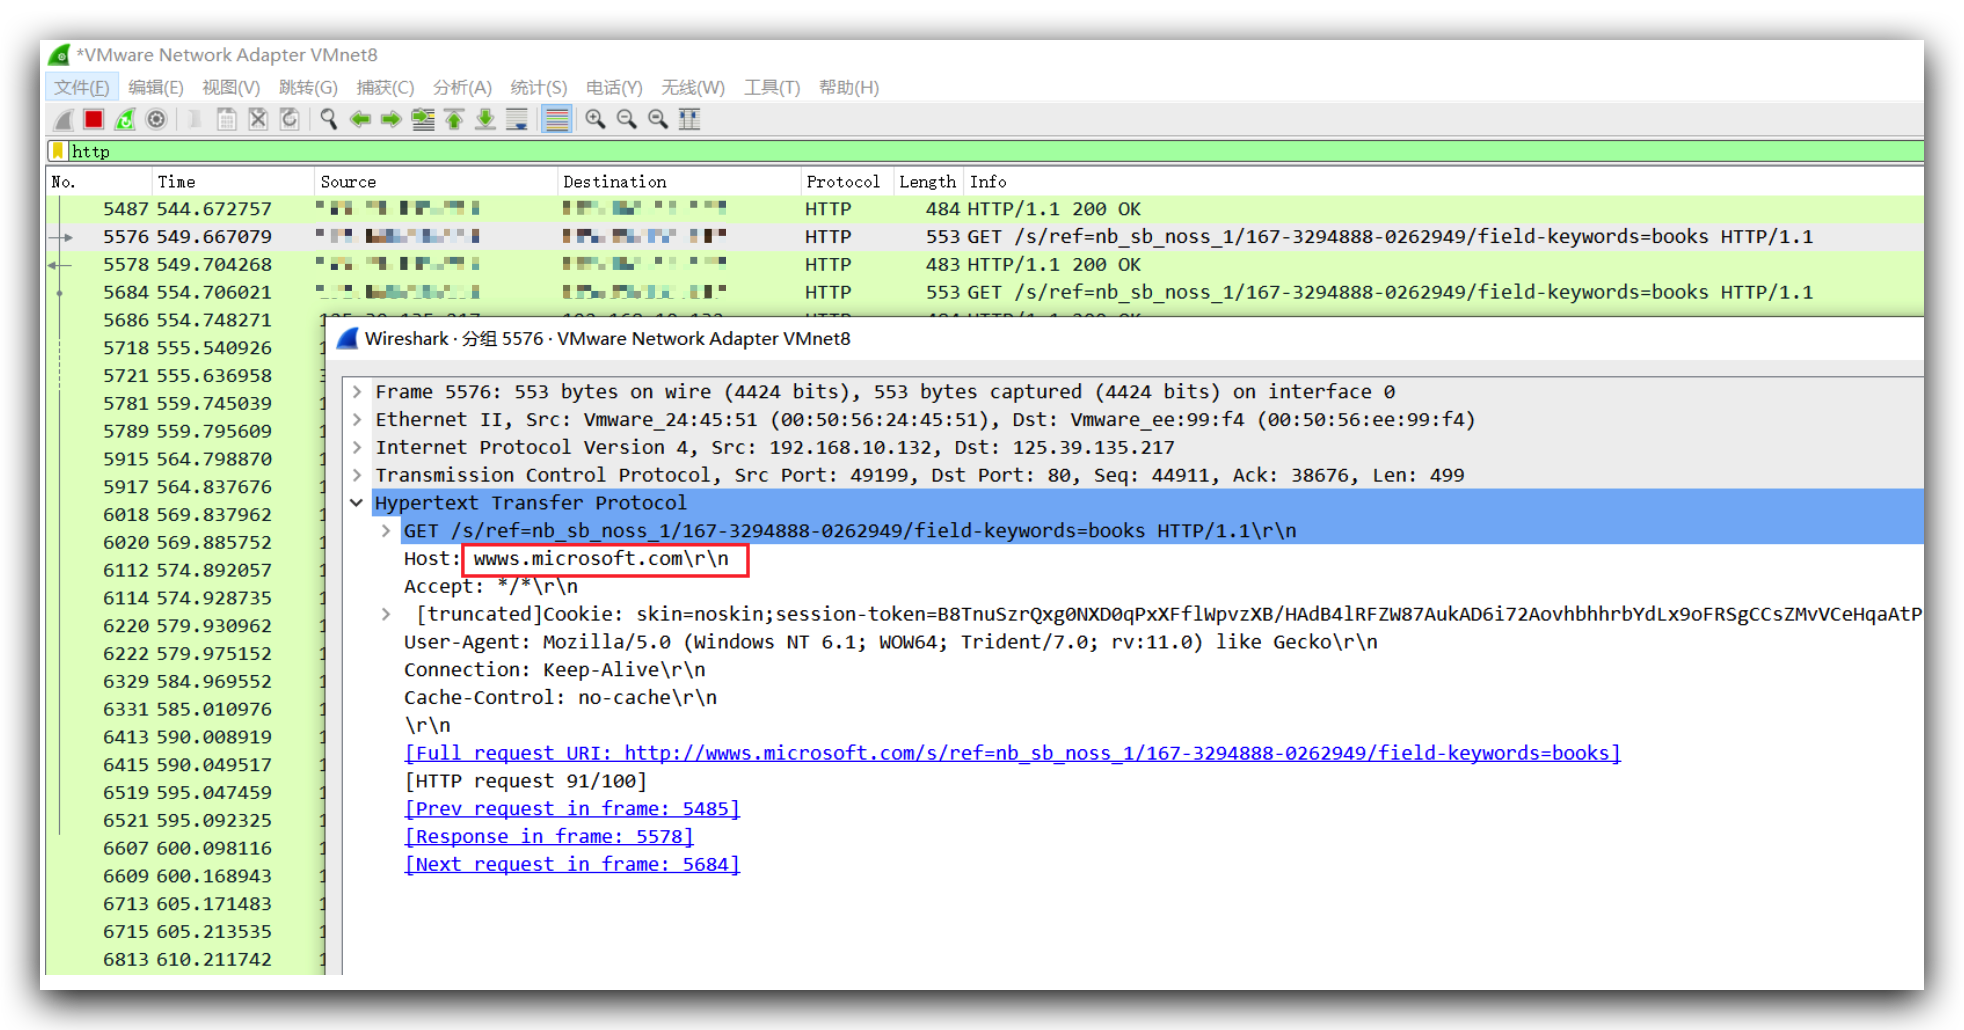Stop the running capture with red square

[x=94, y=120]
